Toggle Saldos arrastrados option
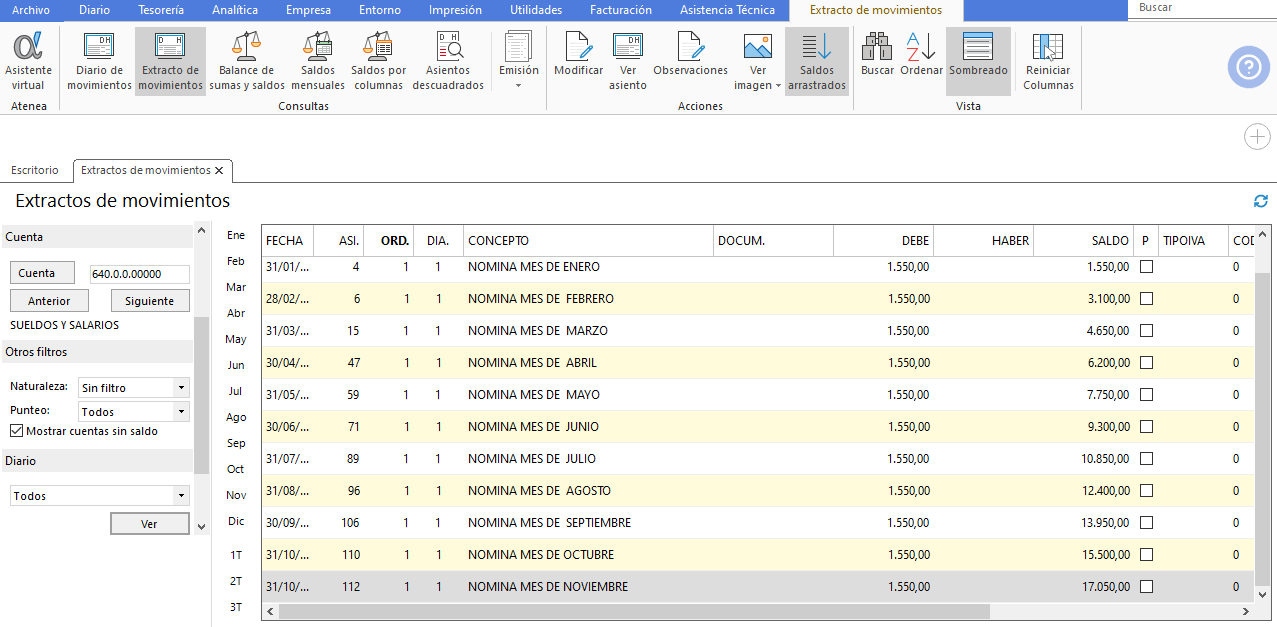Viewport: 1277px width, 627px height. click(817, 61)
